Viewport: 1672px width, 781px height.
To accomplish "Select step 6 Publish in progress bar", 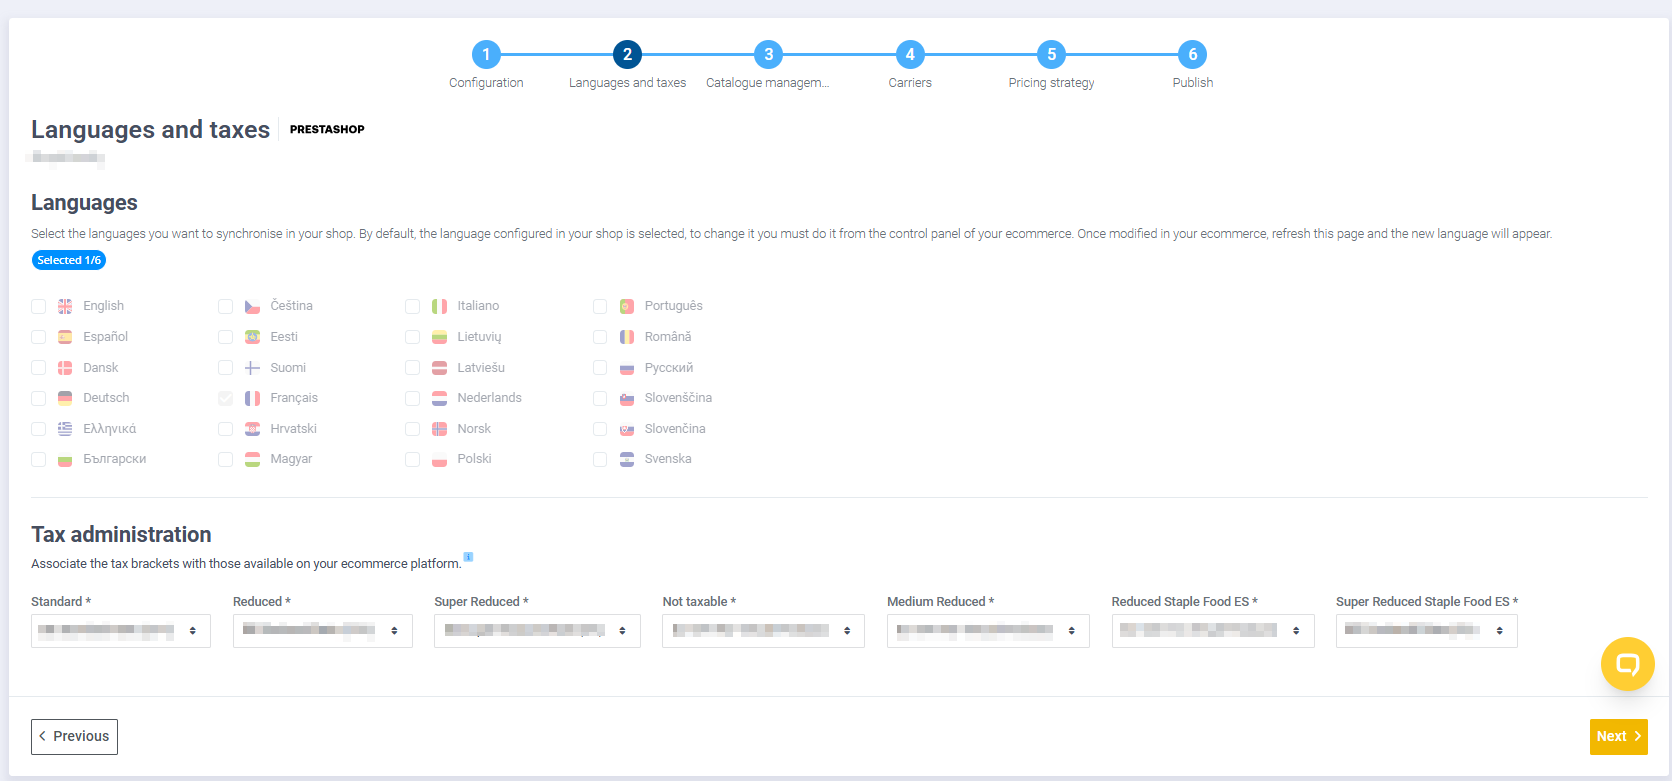I will coord(1192,55).
